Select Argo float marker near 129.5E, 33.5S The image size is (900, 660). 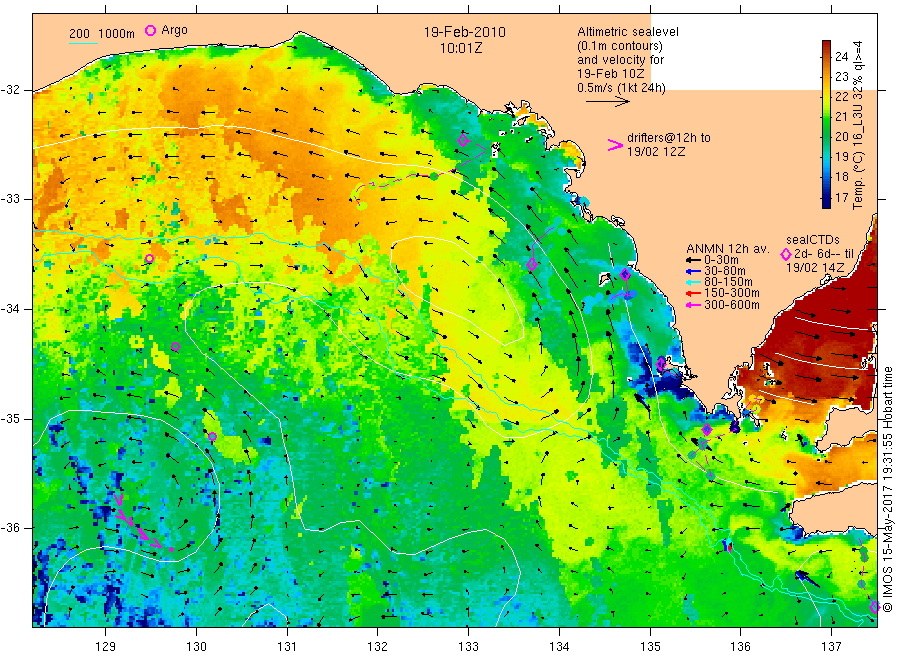[x=149, y=259]
